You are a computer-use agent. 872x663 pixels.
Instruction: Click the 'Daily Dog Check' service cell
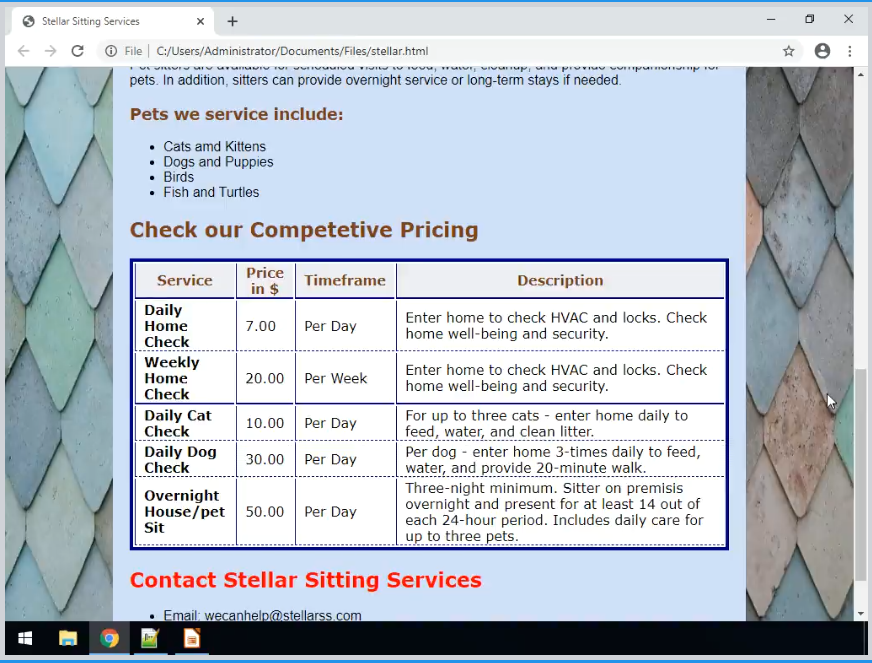[x=185, y=459]
